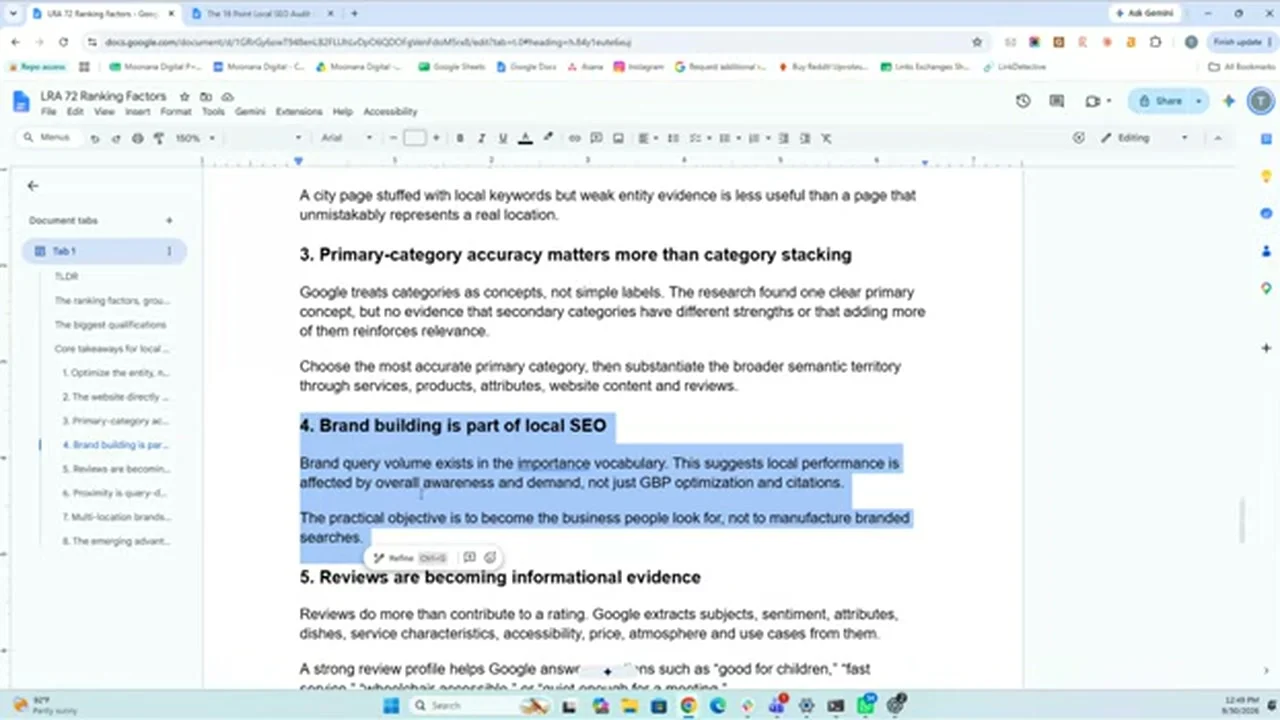Open the checklist dropdown

click(x=699, y=138)
